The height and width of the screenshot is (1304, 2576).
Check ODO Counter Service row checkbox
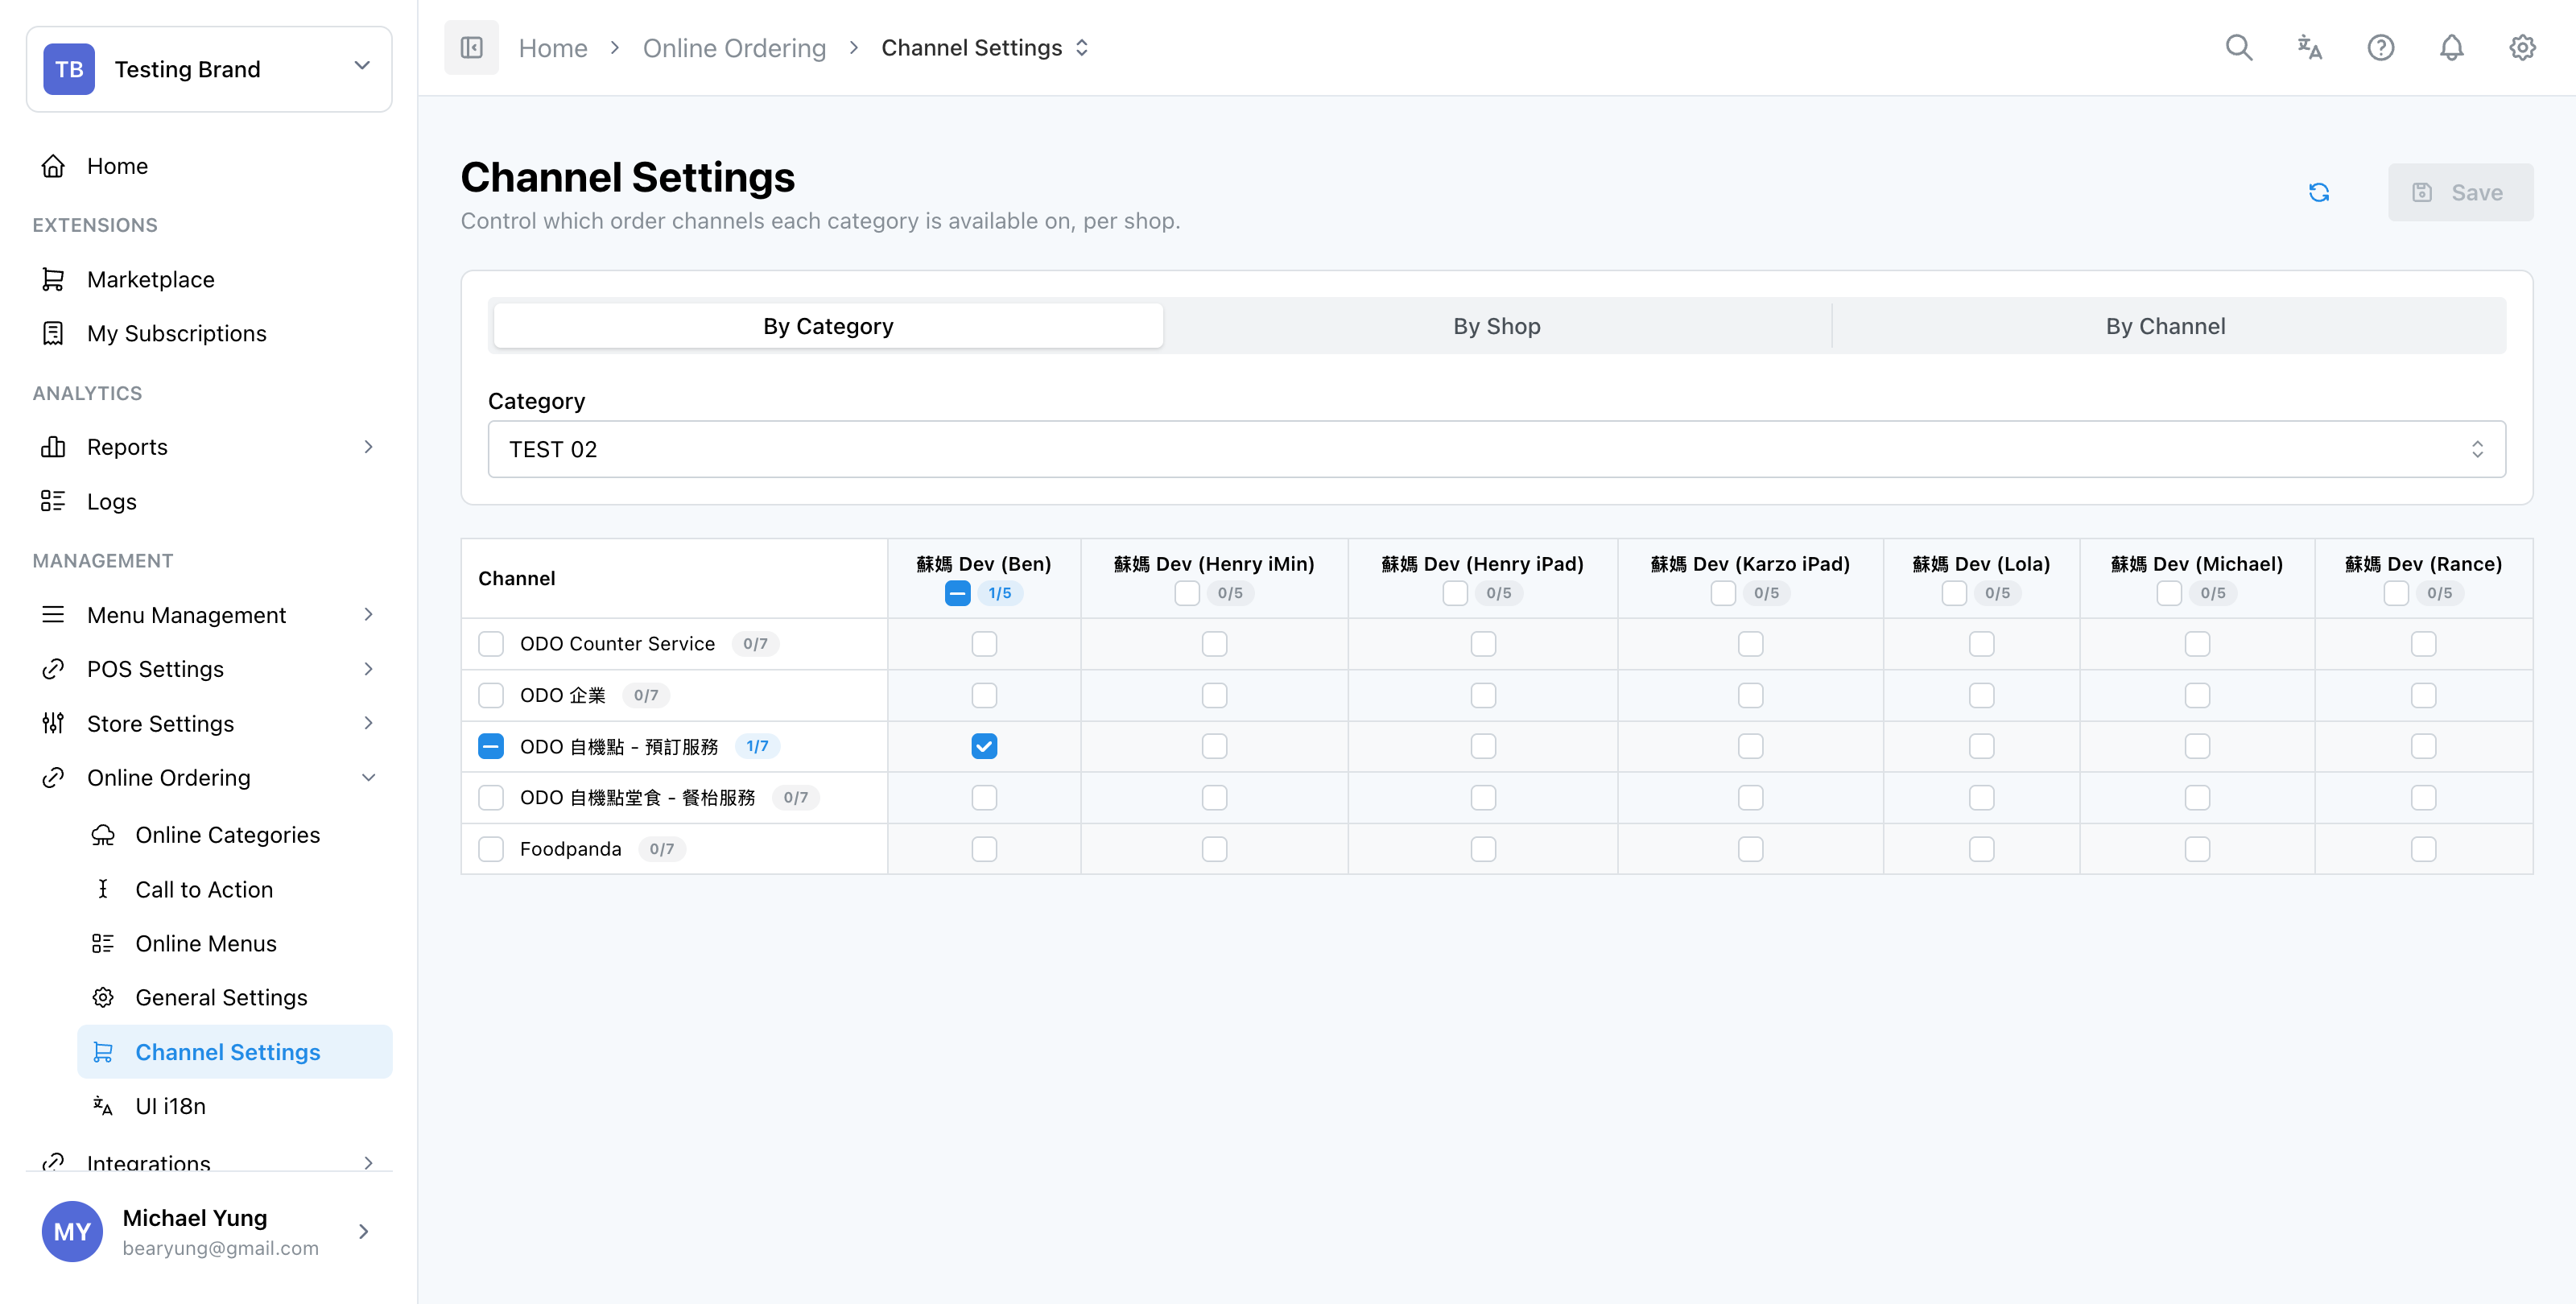pyautogui.click(x=491, y=644)
